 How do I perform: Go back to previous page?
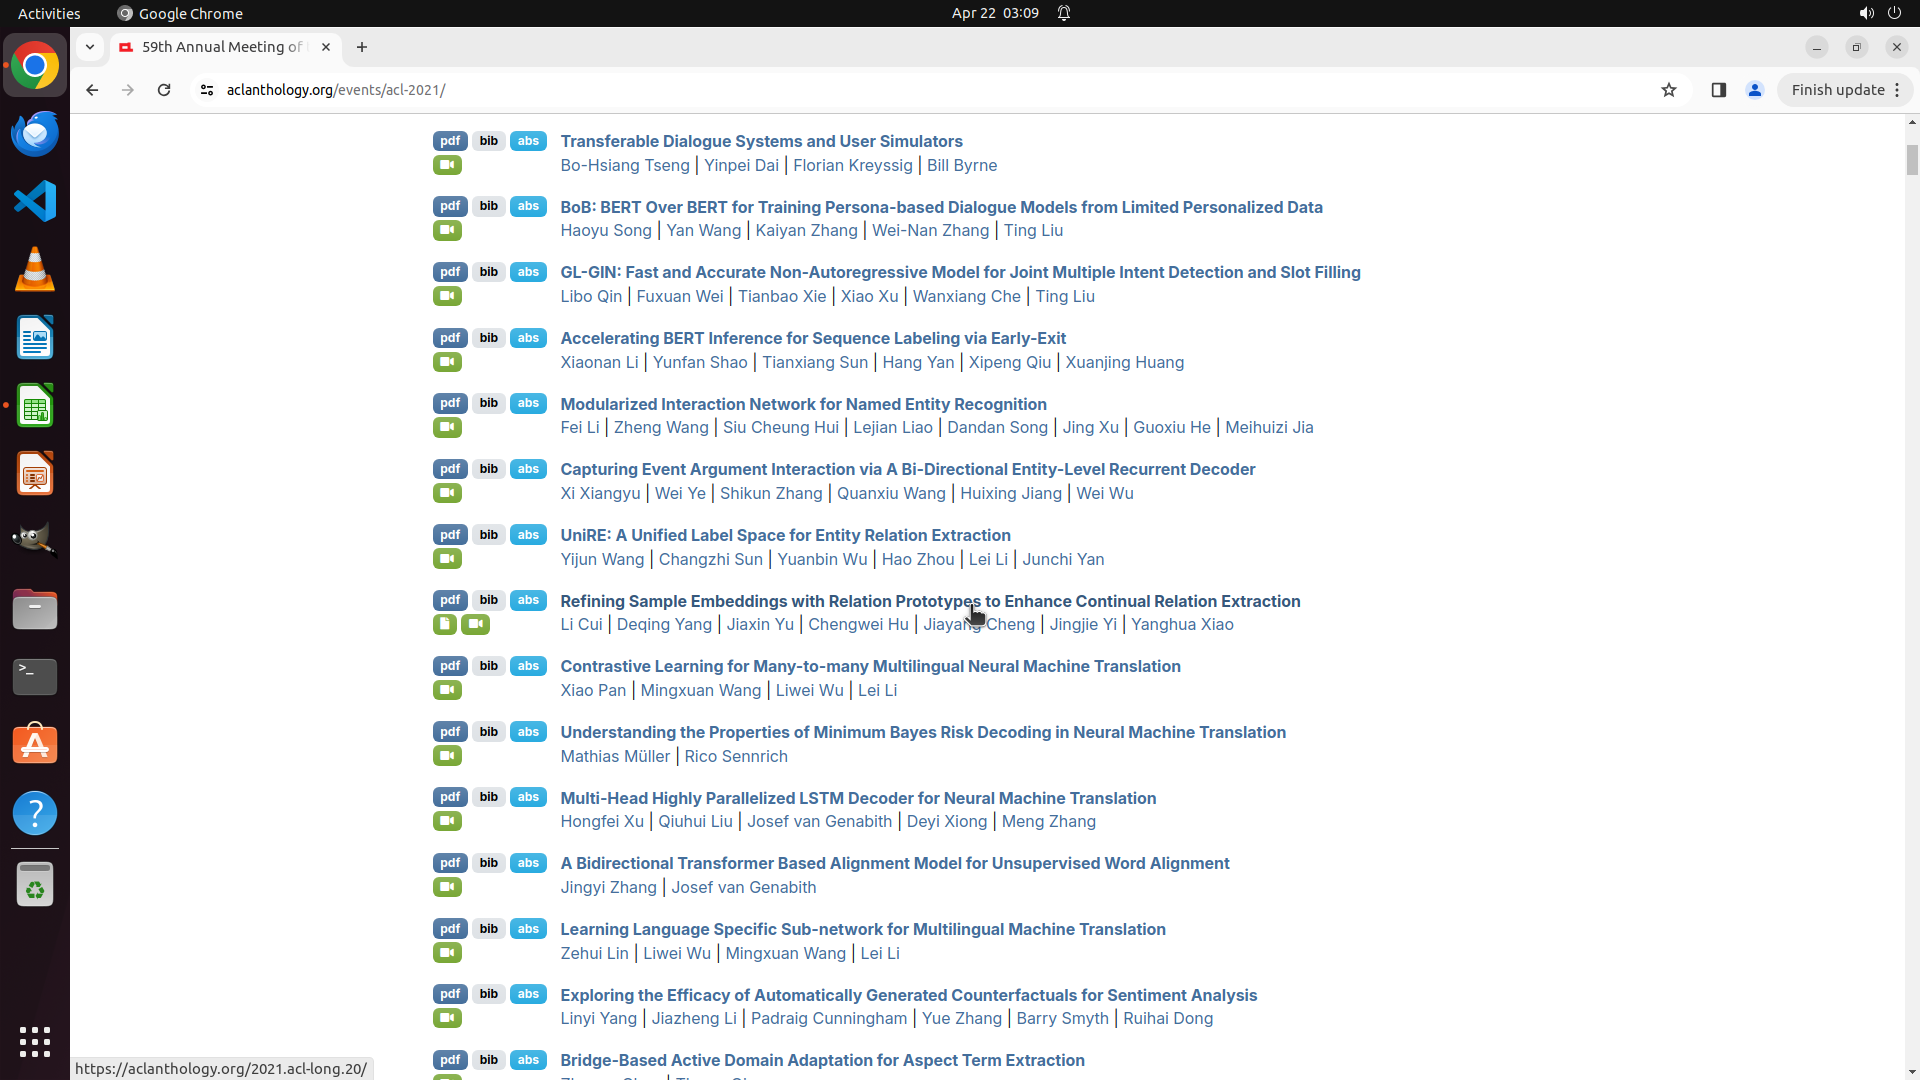[92, 90]
